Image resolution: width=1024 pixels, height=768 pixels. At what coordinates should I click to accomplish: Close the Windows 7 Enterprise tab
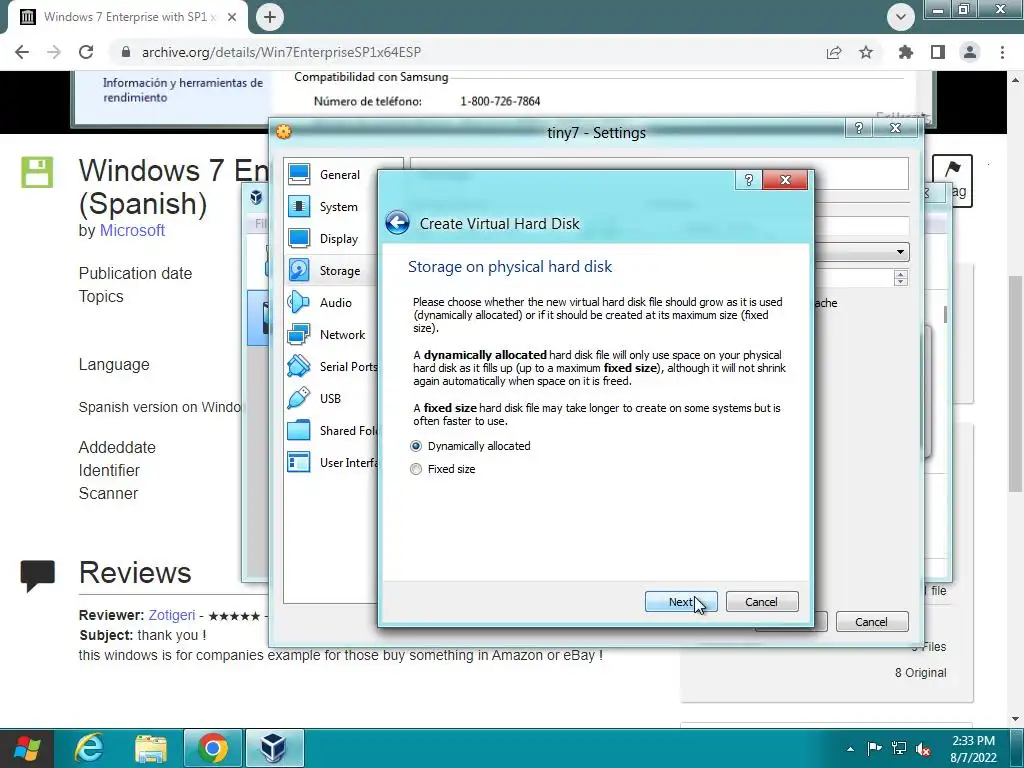click(232, 17)
